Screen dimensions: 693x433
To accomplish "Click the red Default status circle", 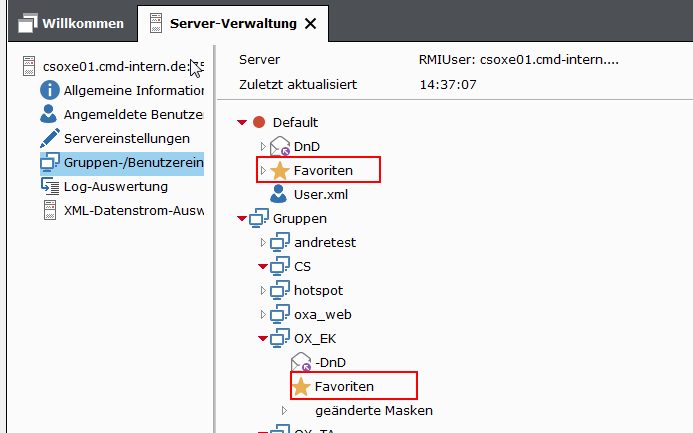I will point(259,122).
